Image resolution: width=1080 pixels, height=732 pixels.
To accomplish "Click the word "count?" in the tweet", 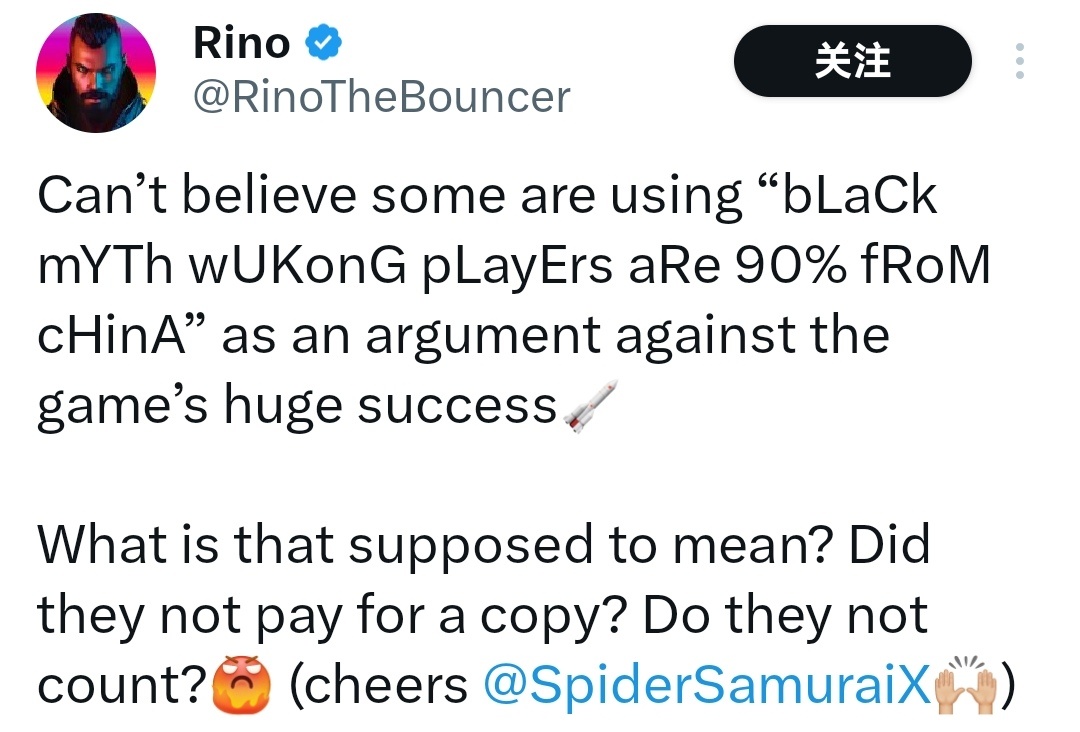I will click(123, 686).
